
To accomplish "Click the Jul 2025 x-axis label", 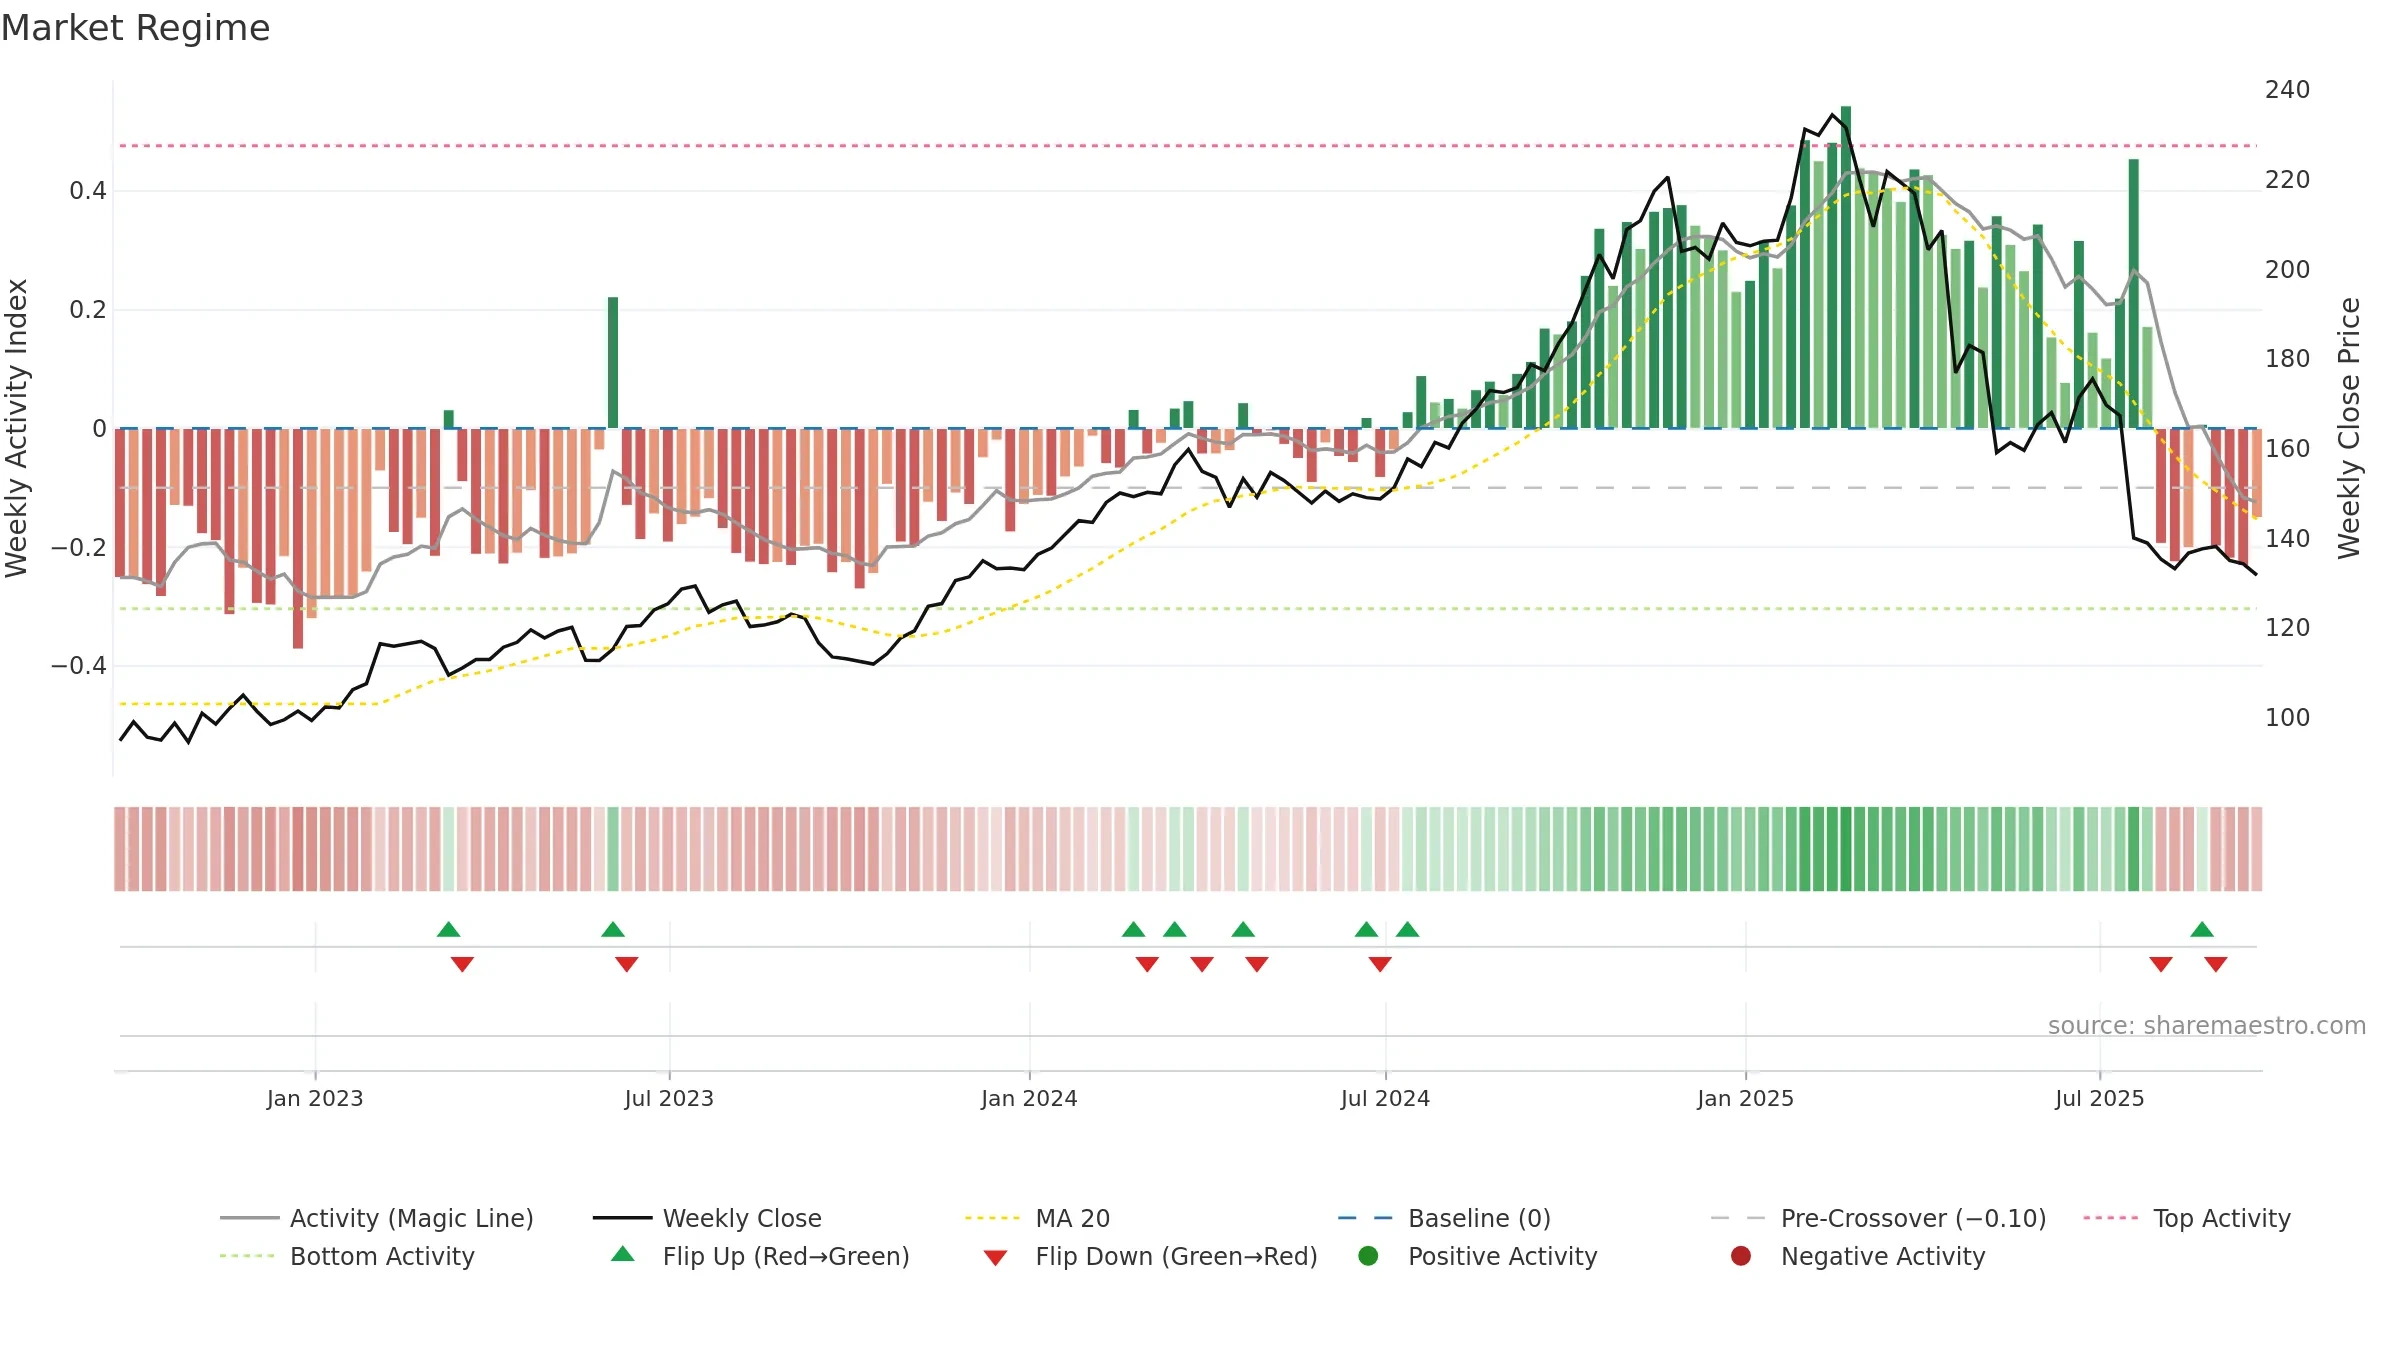I will pyautogui.click(x=2100, y=1098).
